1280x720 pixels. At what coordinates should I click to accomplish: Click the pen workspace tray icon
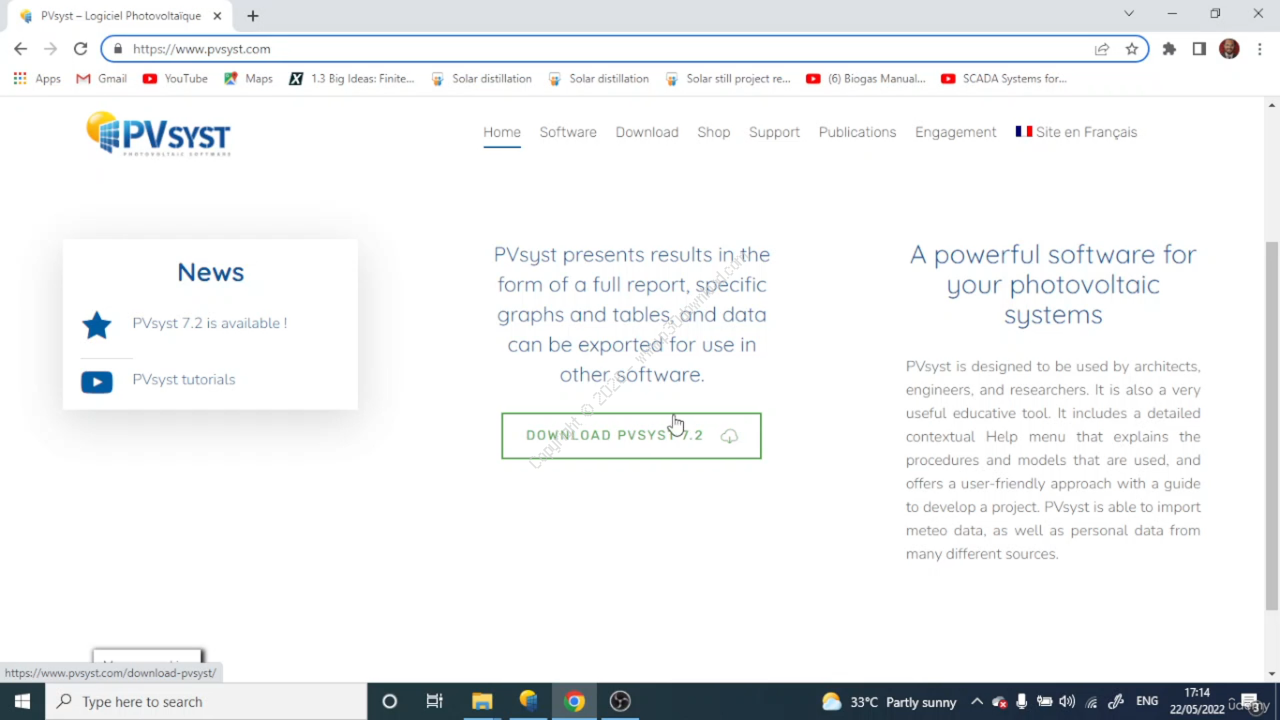(x=1116, y=702)
